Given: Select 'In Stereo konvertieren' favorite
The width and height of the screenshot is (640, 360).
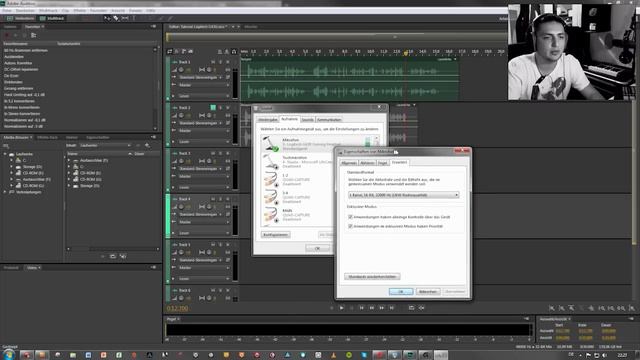Looking at the screenshot, I should [22, 113].
